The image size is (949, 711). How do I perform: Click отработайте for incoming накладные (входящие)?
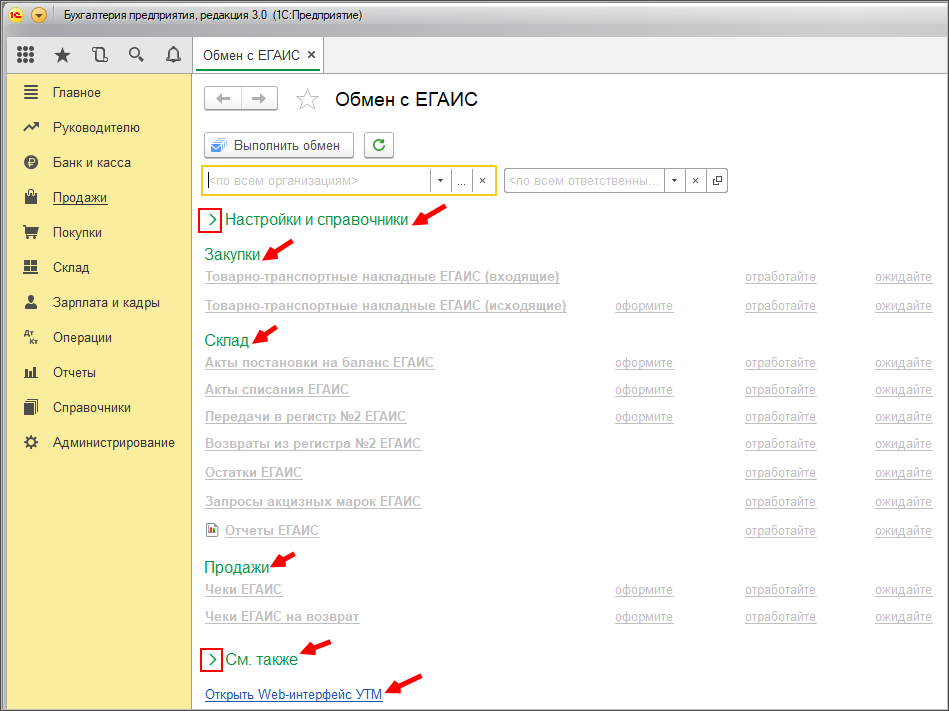click(780, 277)
